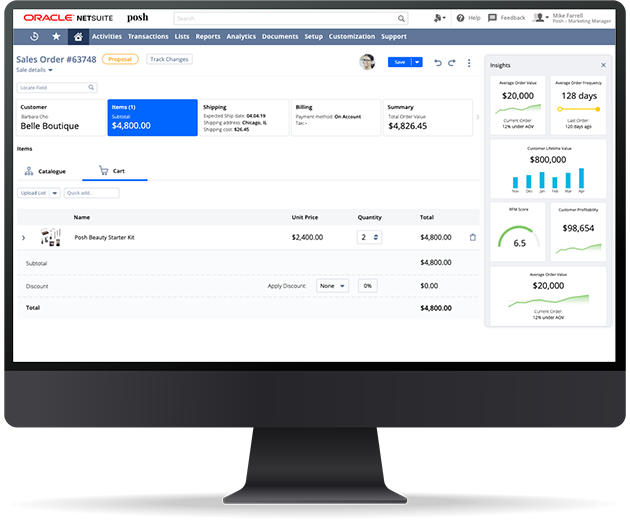
Task: Open the change role user icon
Action: coord(440,18)
